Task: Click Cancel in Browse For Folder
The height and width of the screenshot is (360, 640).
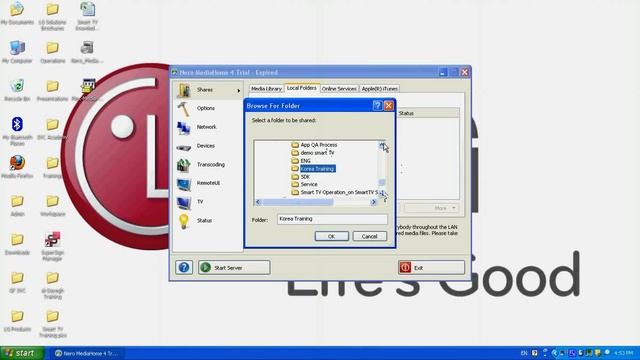Action: pos(369,236)
